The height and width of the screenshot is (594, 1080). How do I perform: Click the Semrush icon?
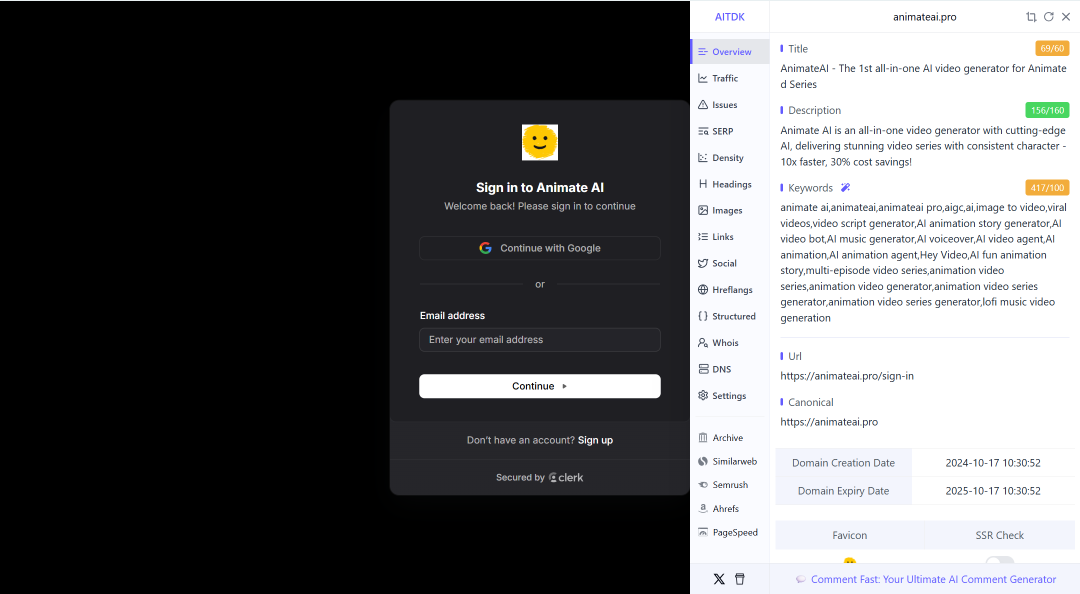pos(703,485)
